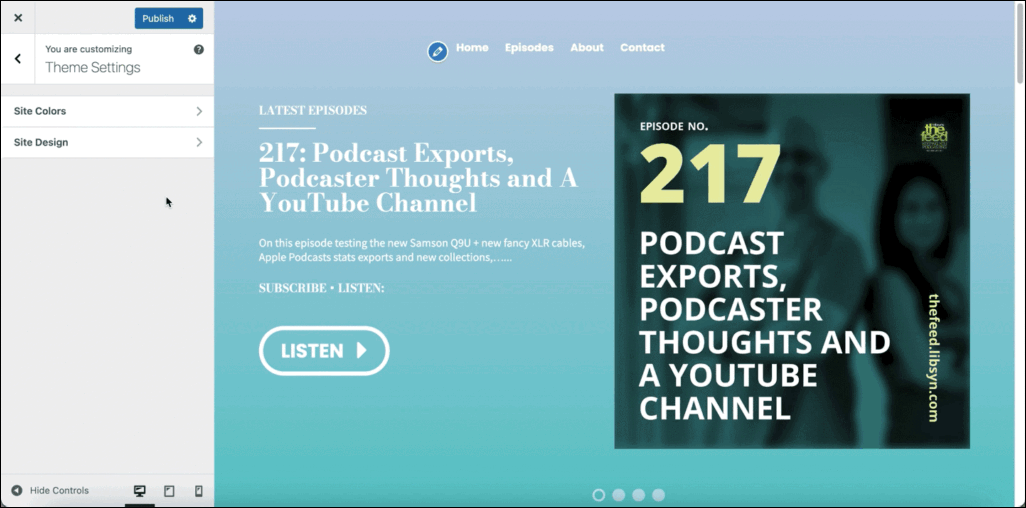Screen dimensions: 1026x508
Task: Switch to mobile preview icon
Action: click(199, 491)
